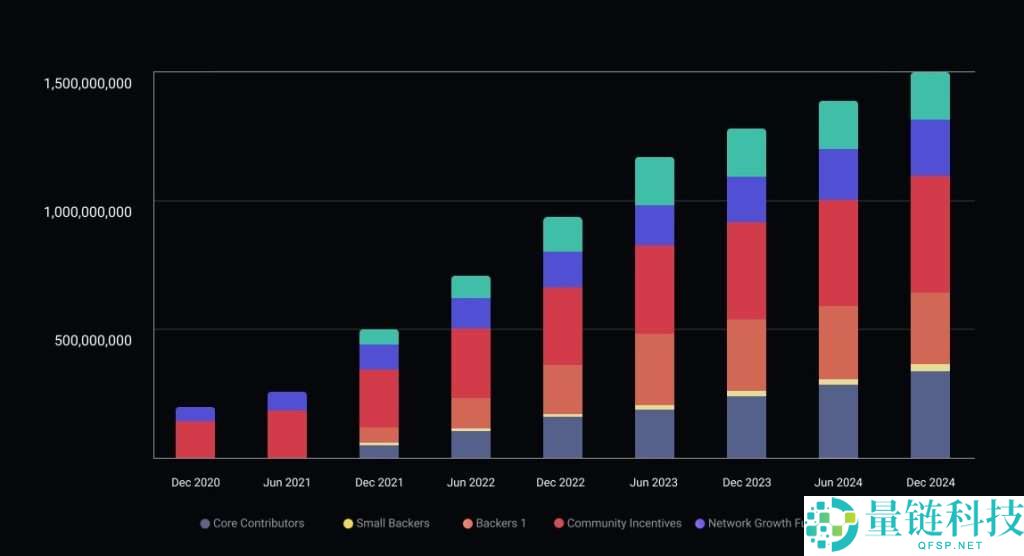Click the red Community Incentives legend dot
The width and height of the screenshot is (1024, 556).
(559, 524)
